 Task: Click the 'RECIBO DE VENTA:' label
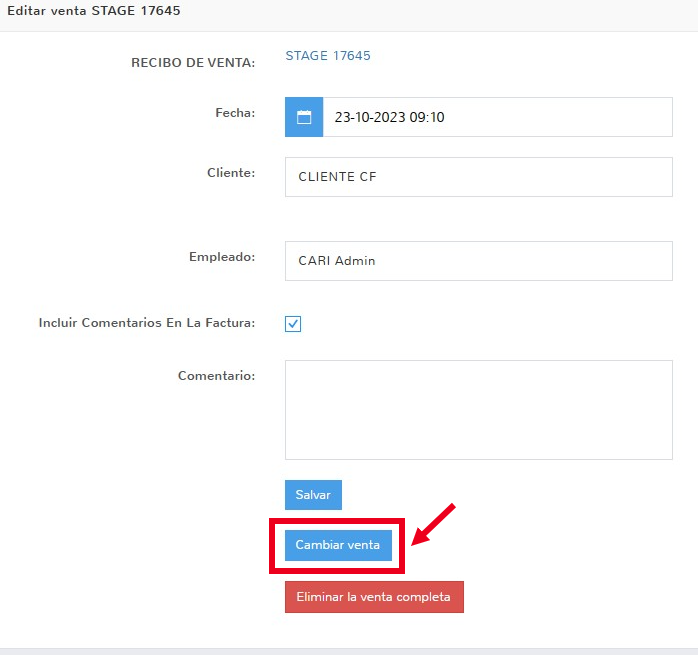pos(193,63)
